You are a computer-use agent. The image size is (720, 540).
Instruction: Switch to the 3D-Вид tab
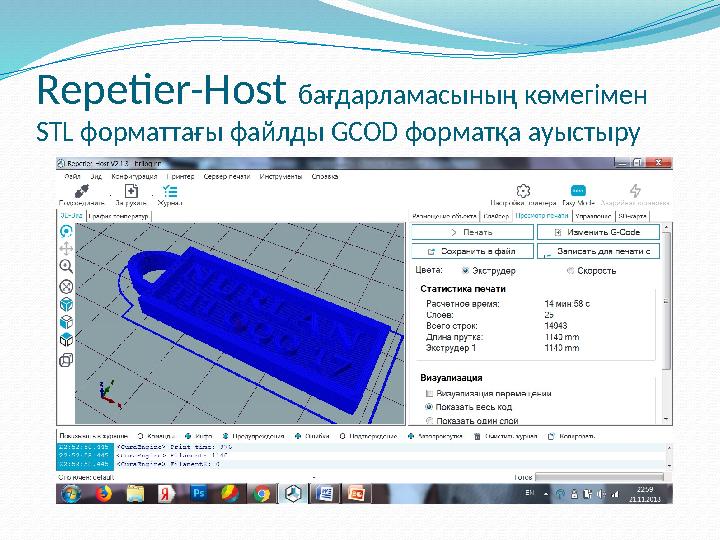pyautogui.click(x=71, y=215)
